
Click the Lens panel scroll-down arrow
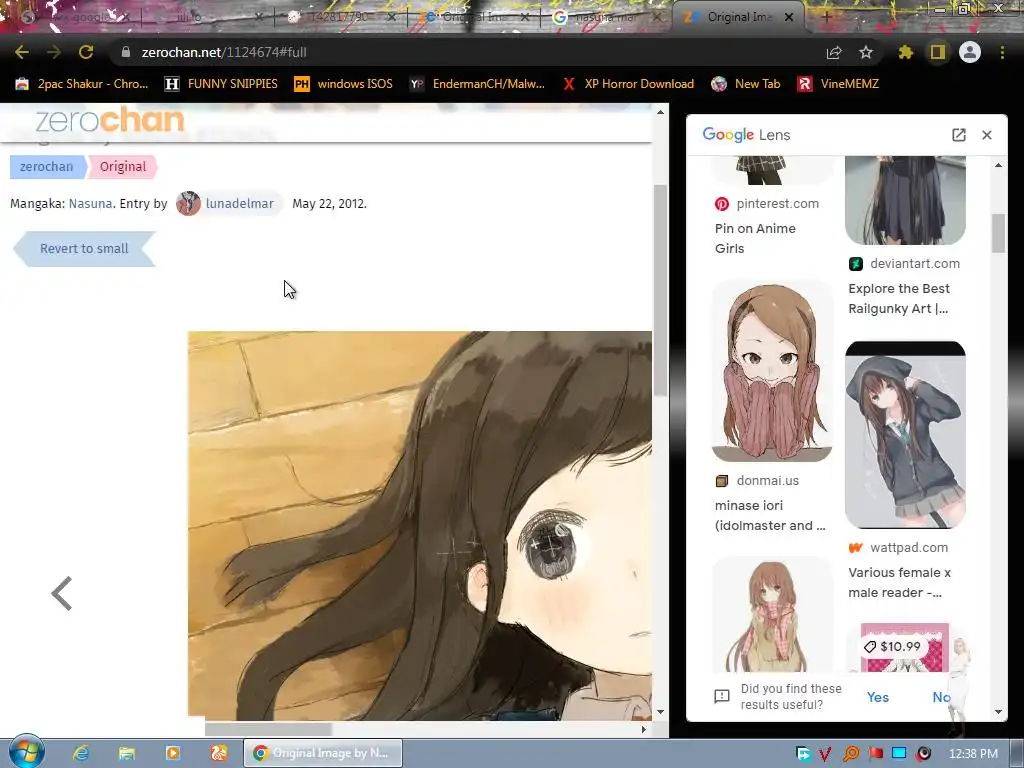pos(998,712)
